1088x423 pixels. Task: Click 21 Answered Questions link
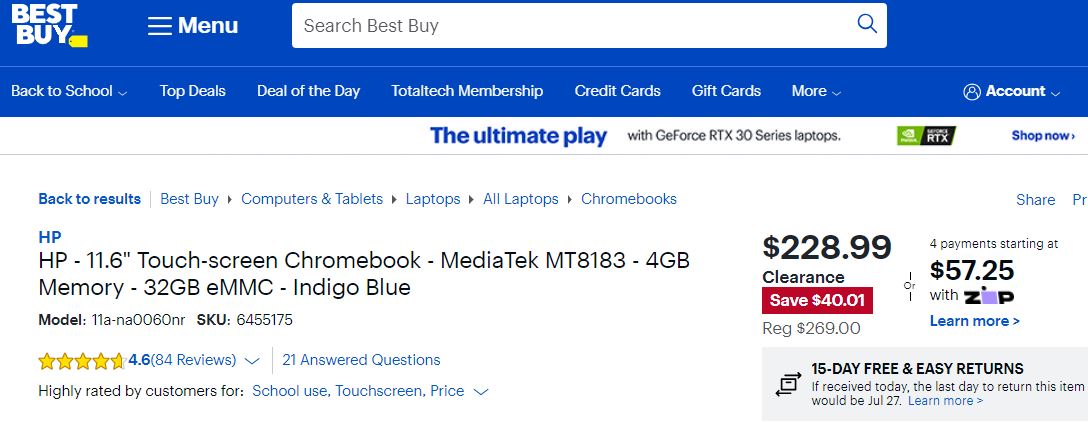pyautogui.click(x=362, y=360)
